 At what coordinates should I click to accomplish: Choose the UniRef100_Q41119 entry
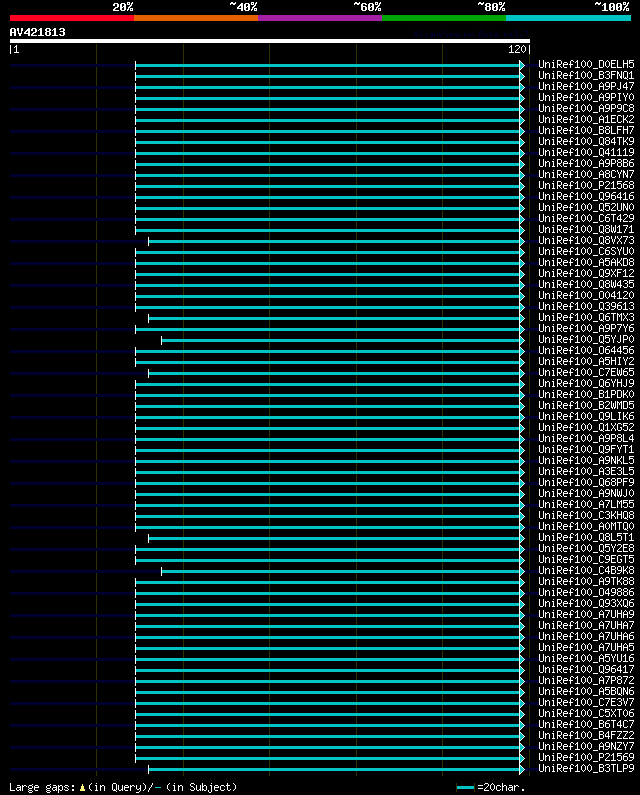point(586,153)
